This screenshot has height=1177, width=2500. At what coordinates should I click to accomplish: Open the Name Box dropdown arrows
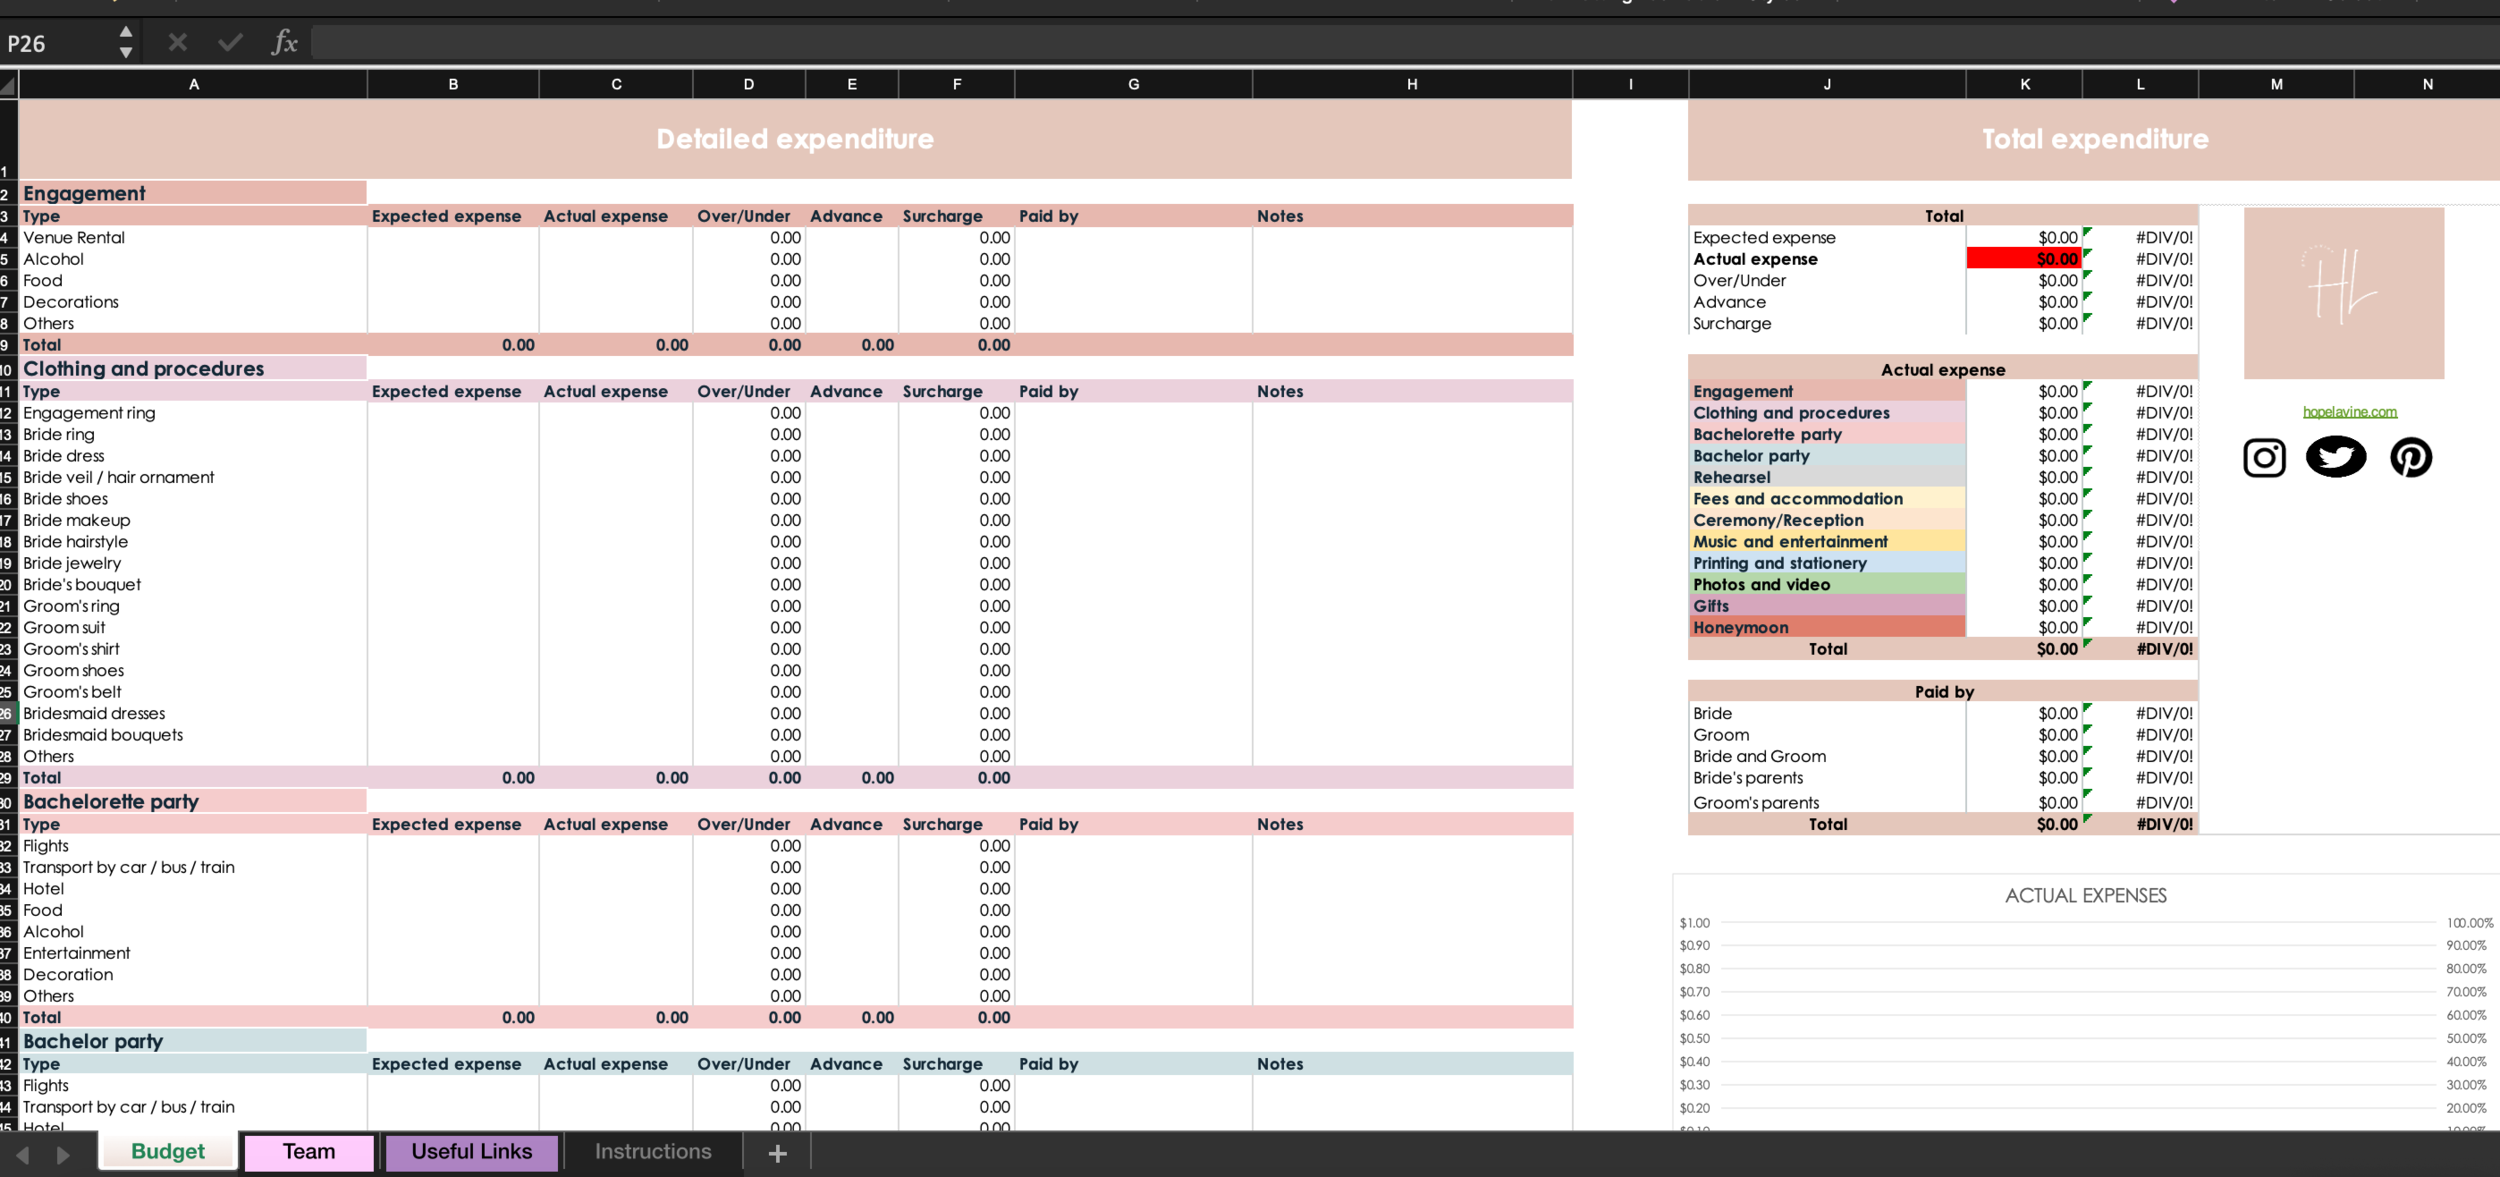pos(126,42)
